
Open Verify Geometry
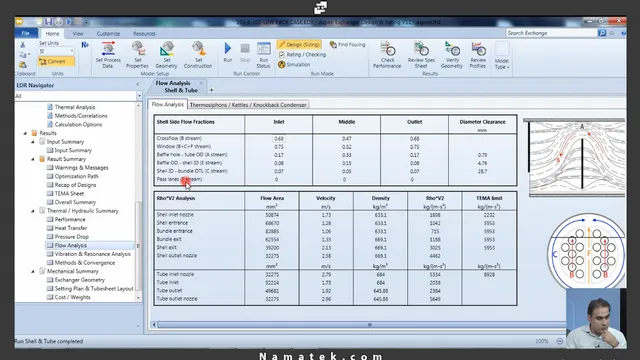coord(451,55)
